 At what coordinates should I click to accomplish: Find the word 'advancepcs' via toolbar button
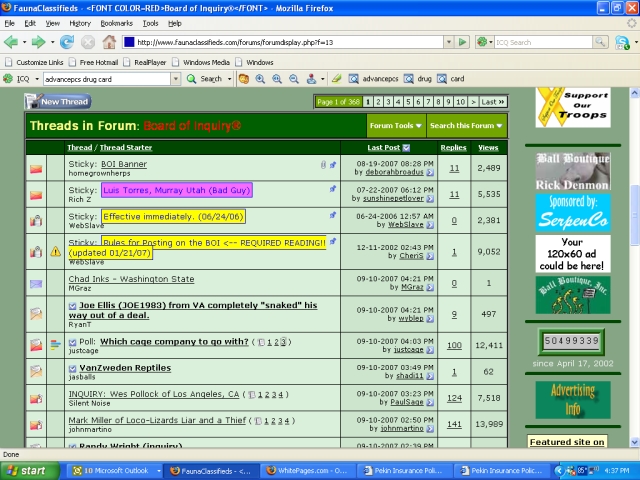pos(374,79)
